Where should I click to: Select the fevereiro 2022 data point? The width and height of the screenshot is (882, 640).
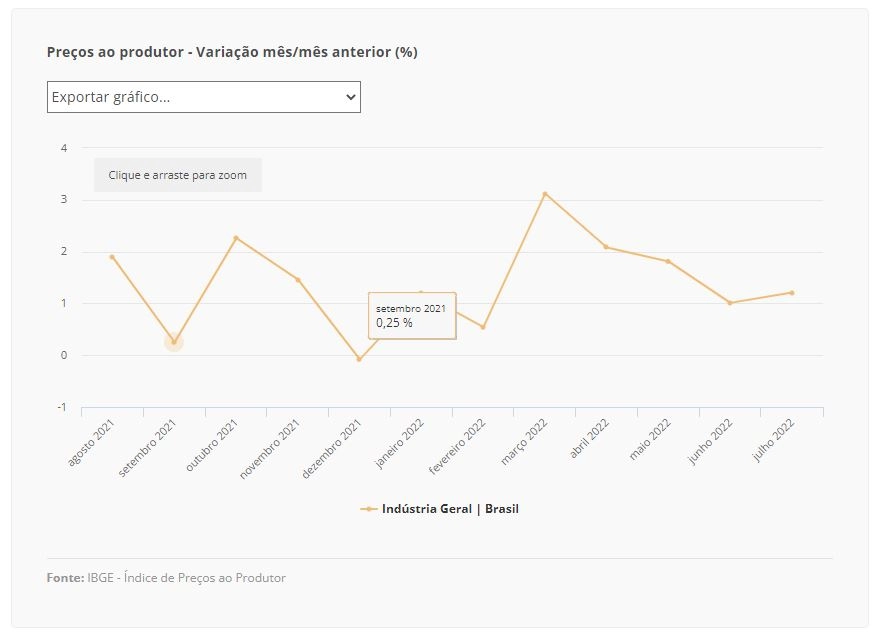483,327
